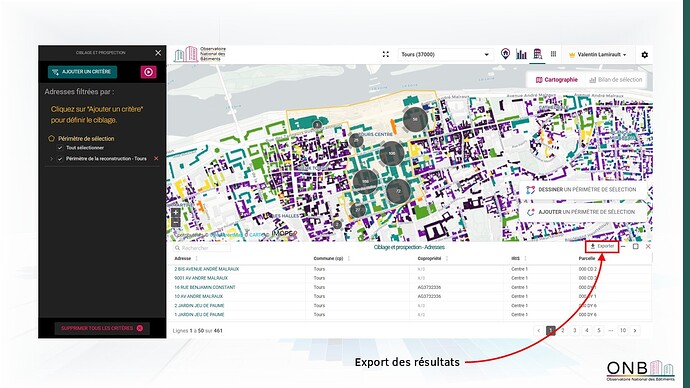
Task: Go to previous page arrow in pagination
Action: click(x=539, y=330)
